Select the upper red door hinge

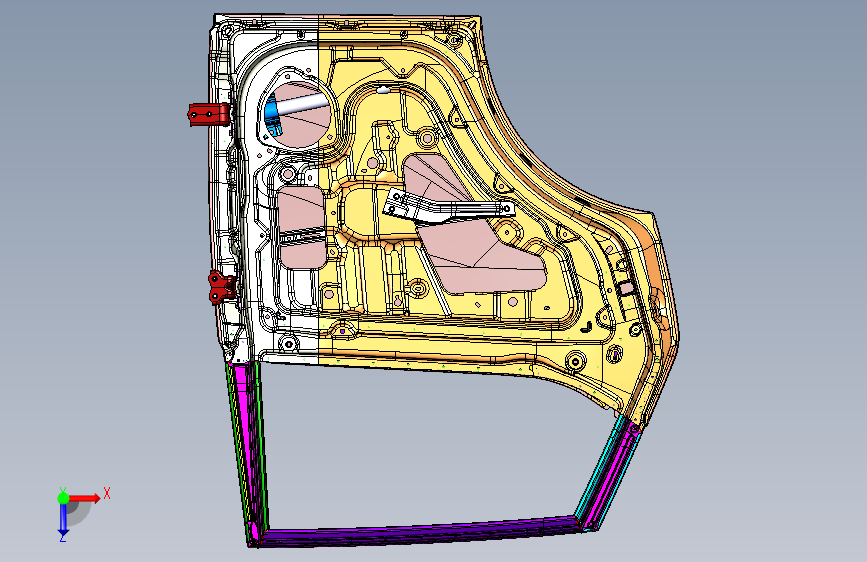tap(208, 114)
